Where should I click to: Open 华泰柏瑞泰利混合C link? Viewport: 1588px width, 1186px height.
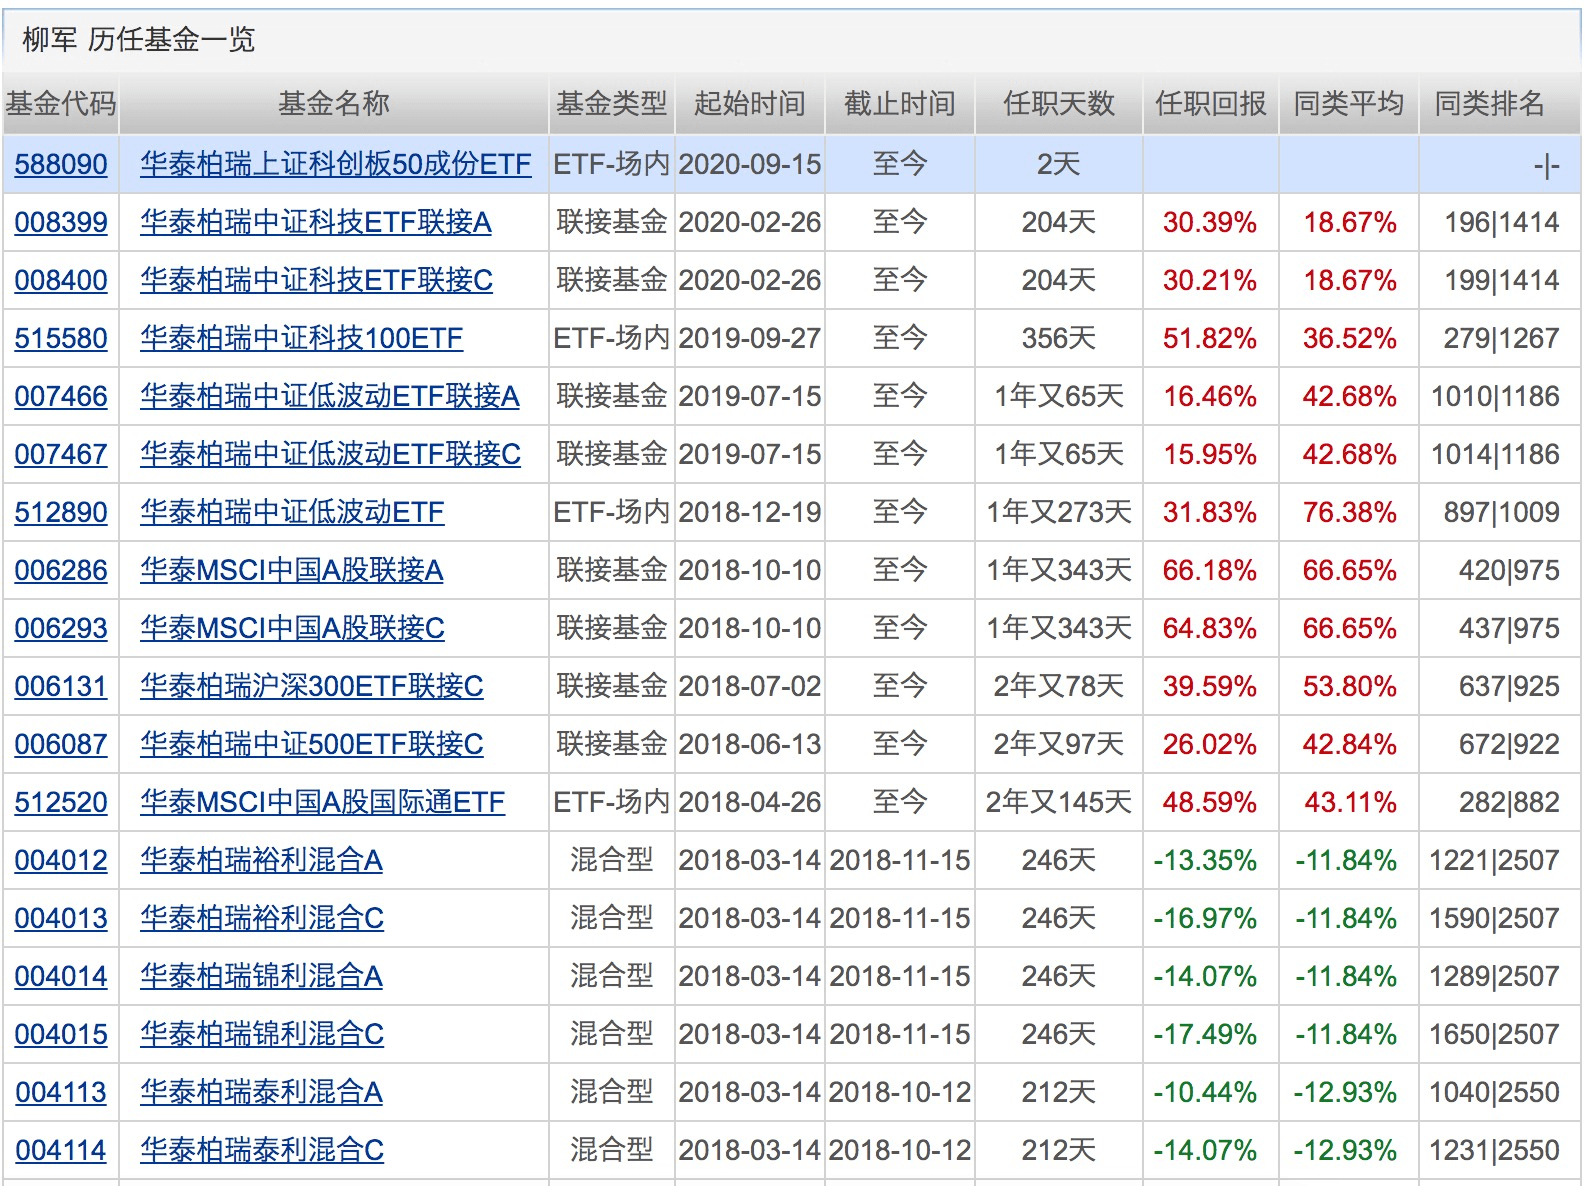click(262, 1150)
